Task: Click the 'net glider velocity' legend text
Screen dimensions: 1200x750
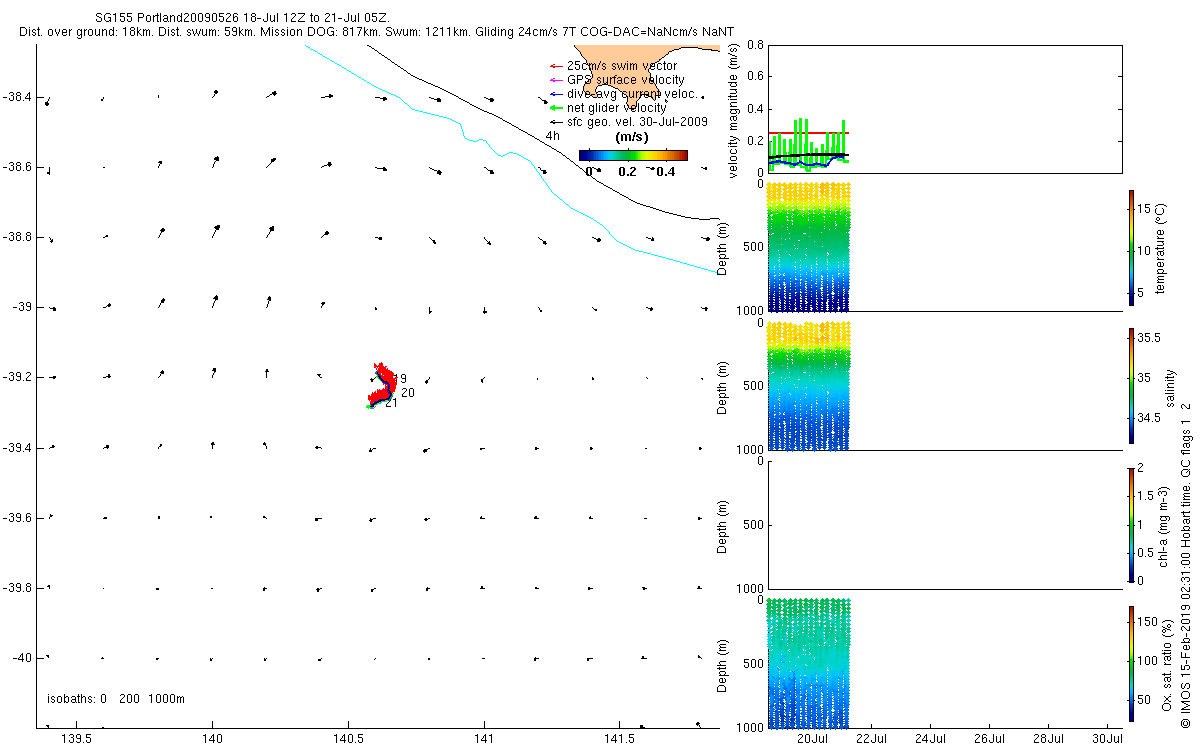Action: 617,107
